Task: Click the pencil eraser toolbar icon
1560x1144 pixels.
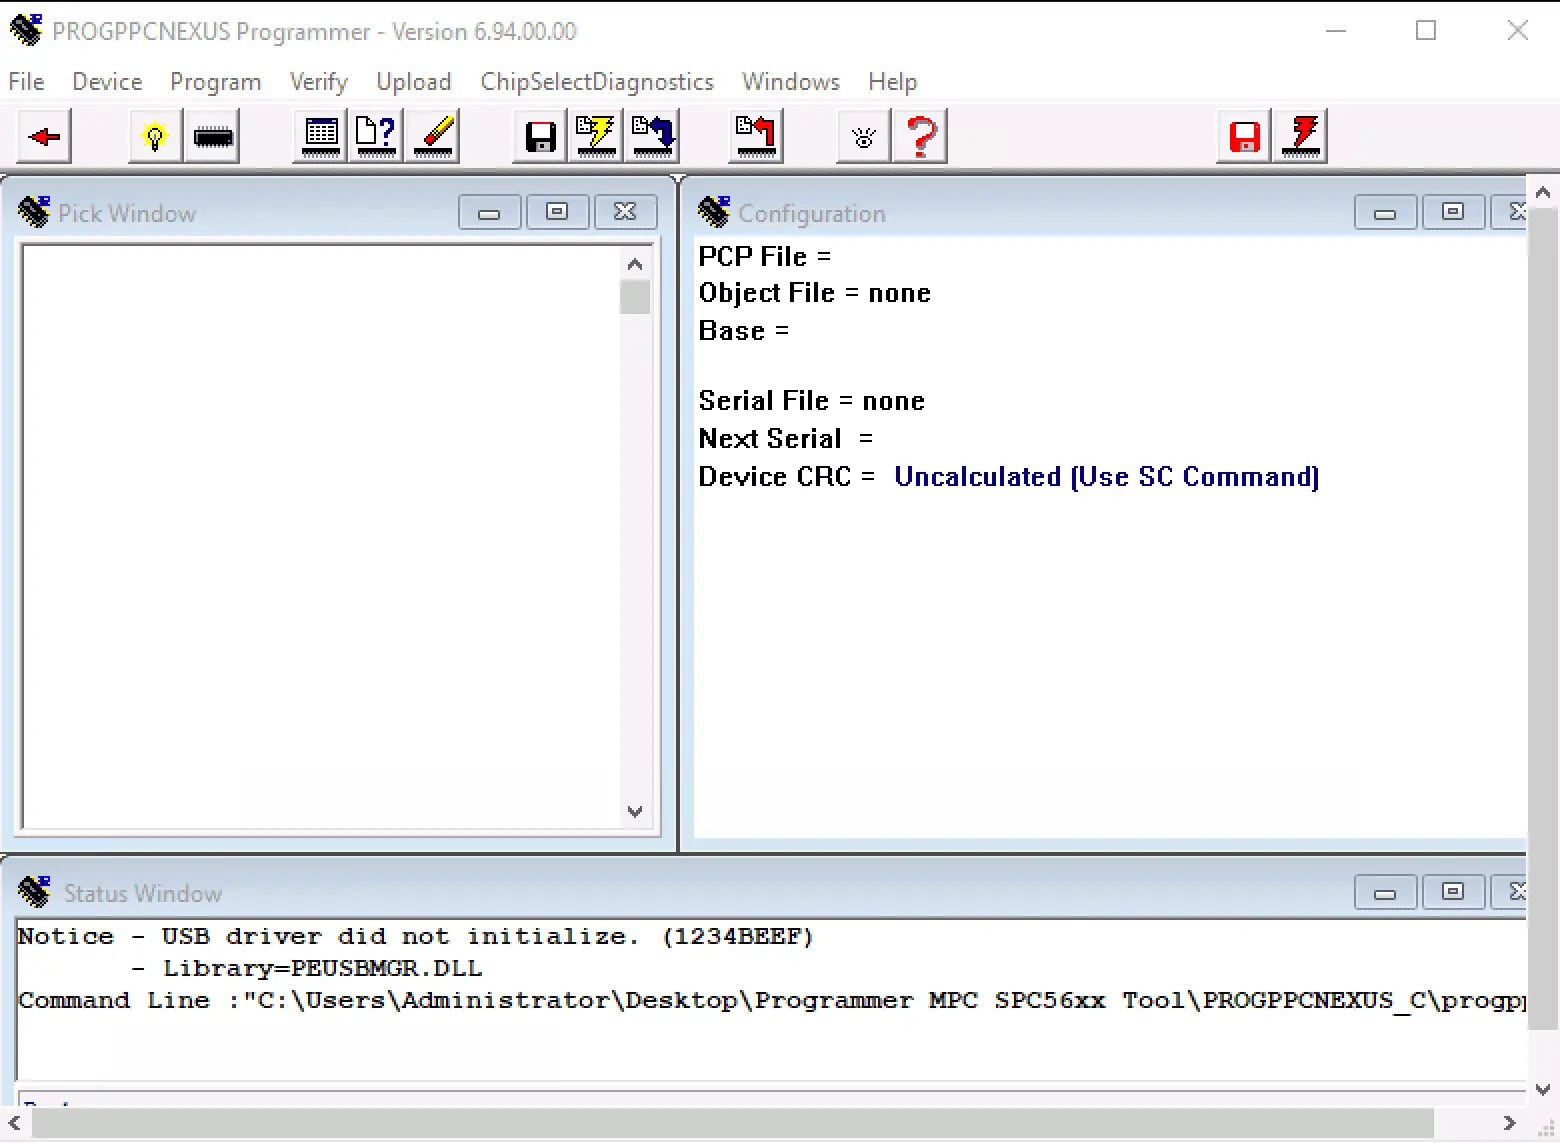Action: [433, 136]
